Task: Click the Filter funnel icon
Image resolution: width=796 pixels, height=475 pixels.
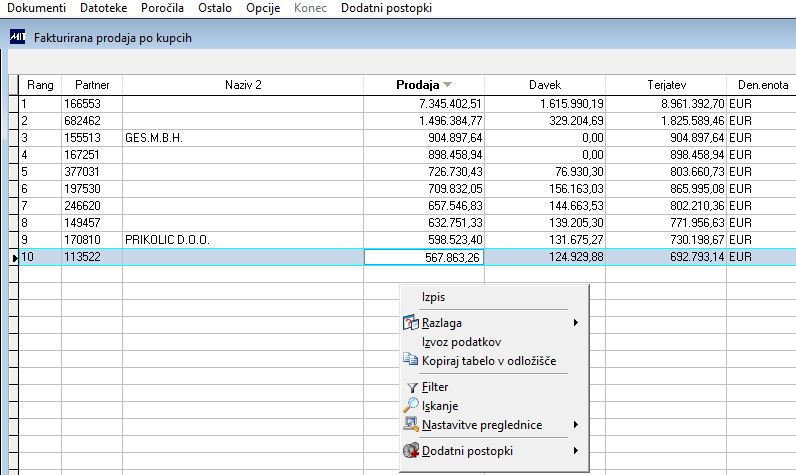Action: (412, 388)
